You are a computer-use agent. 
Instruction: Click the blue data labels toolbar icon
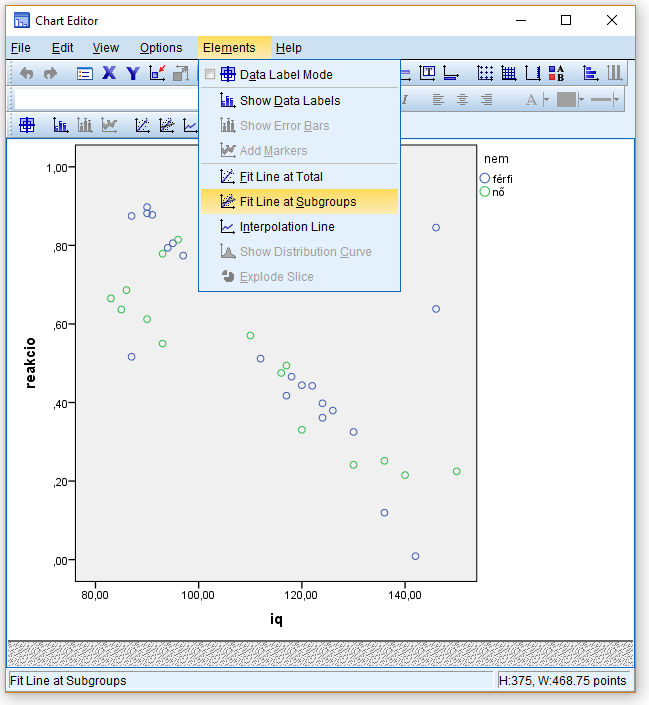pyautogui.click(x=61, y=125)
